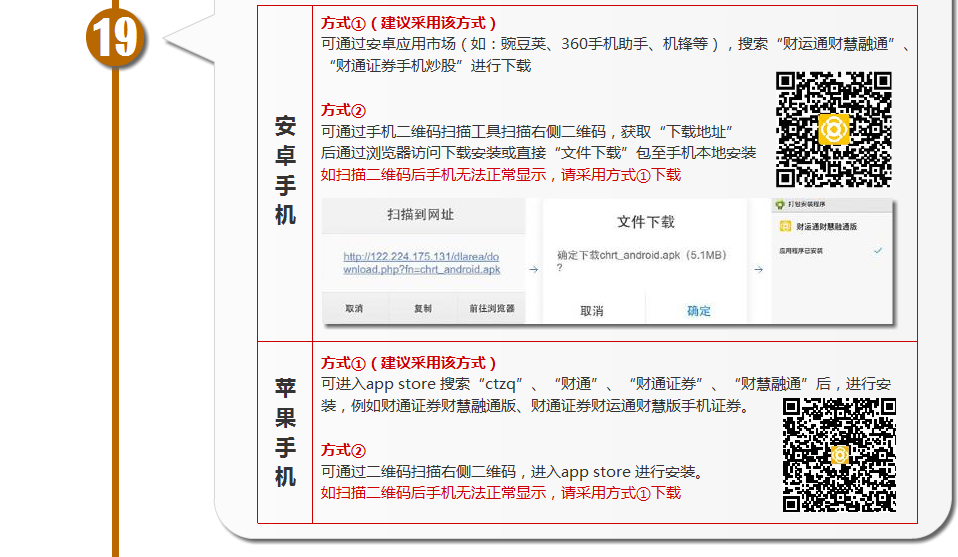Click the line mentioning app store 搜索 “ctzq”
This screenshot has width=958, height=557.
(x=606, y=384)
